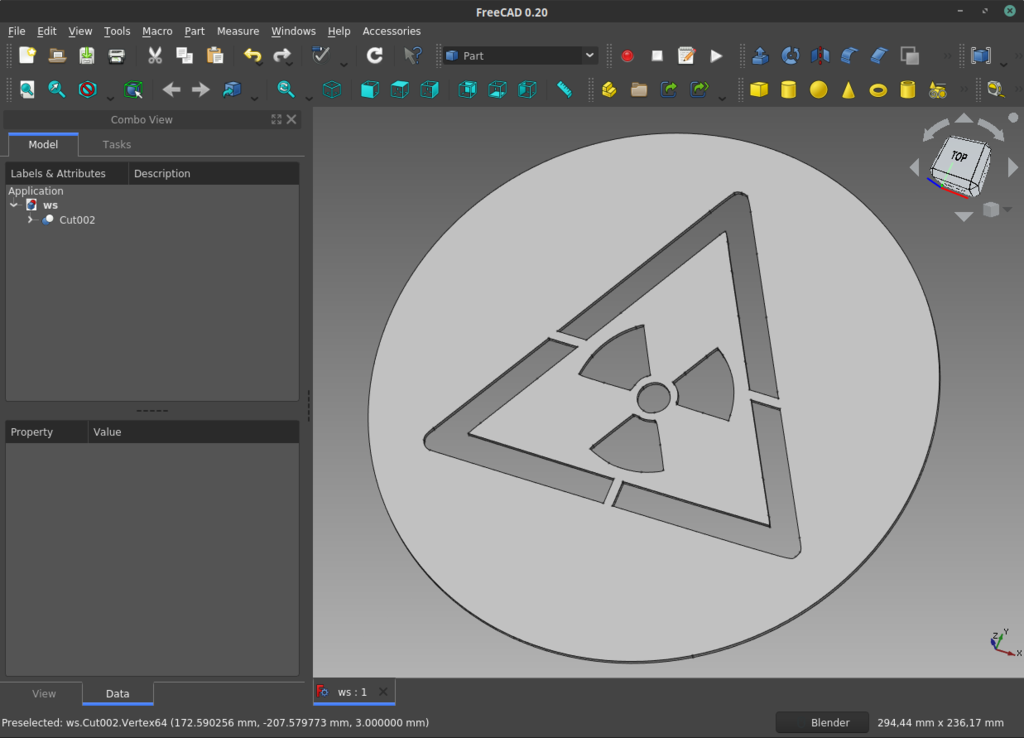Open the Accessories menu
1024x738 pixels.
tap(391, 31)
